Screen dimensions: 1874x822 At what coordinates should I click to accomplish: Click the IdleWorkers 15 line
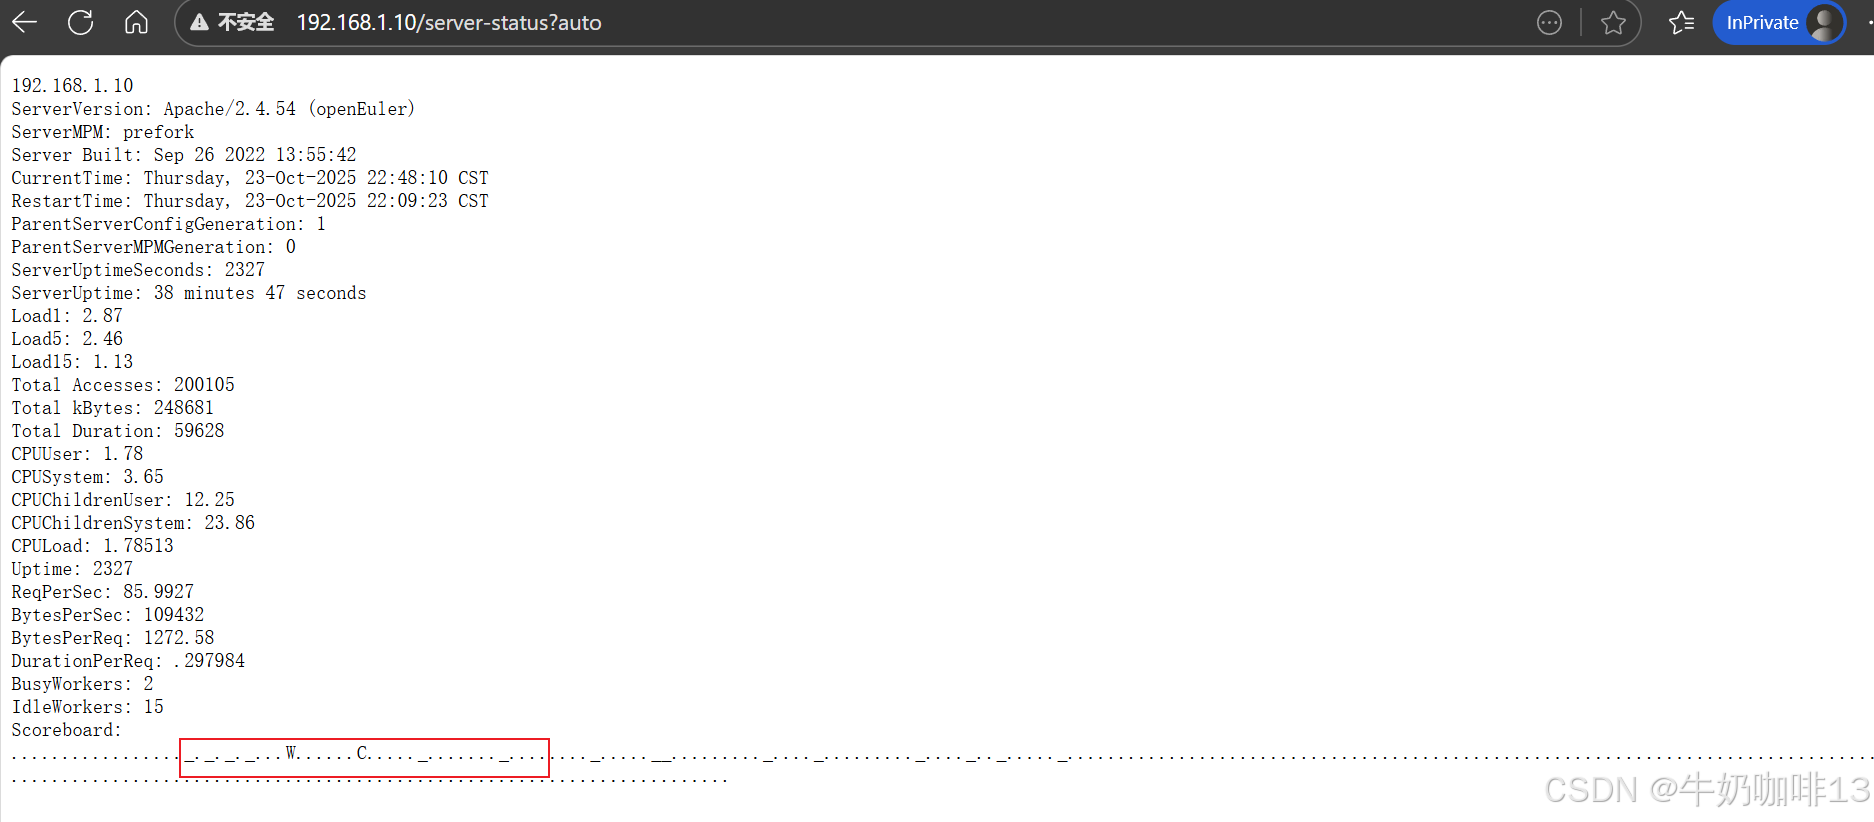[x=87, y=707]
